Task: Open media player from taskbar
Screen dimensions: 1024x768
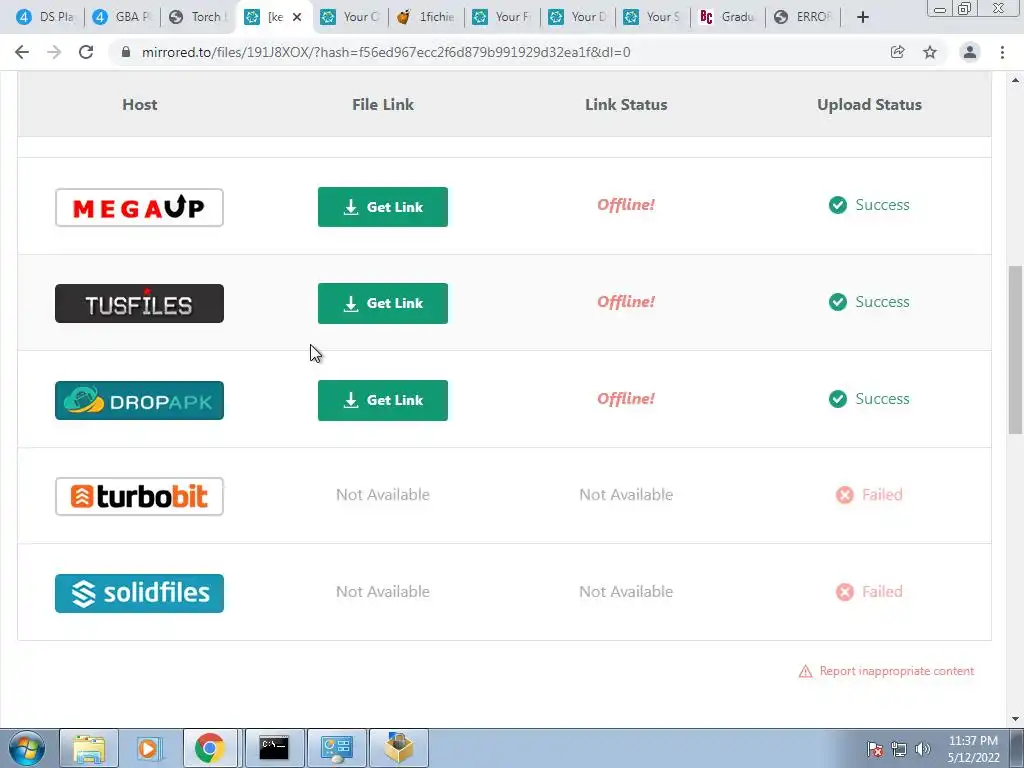Action: (148, 748)
